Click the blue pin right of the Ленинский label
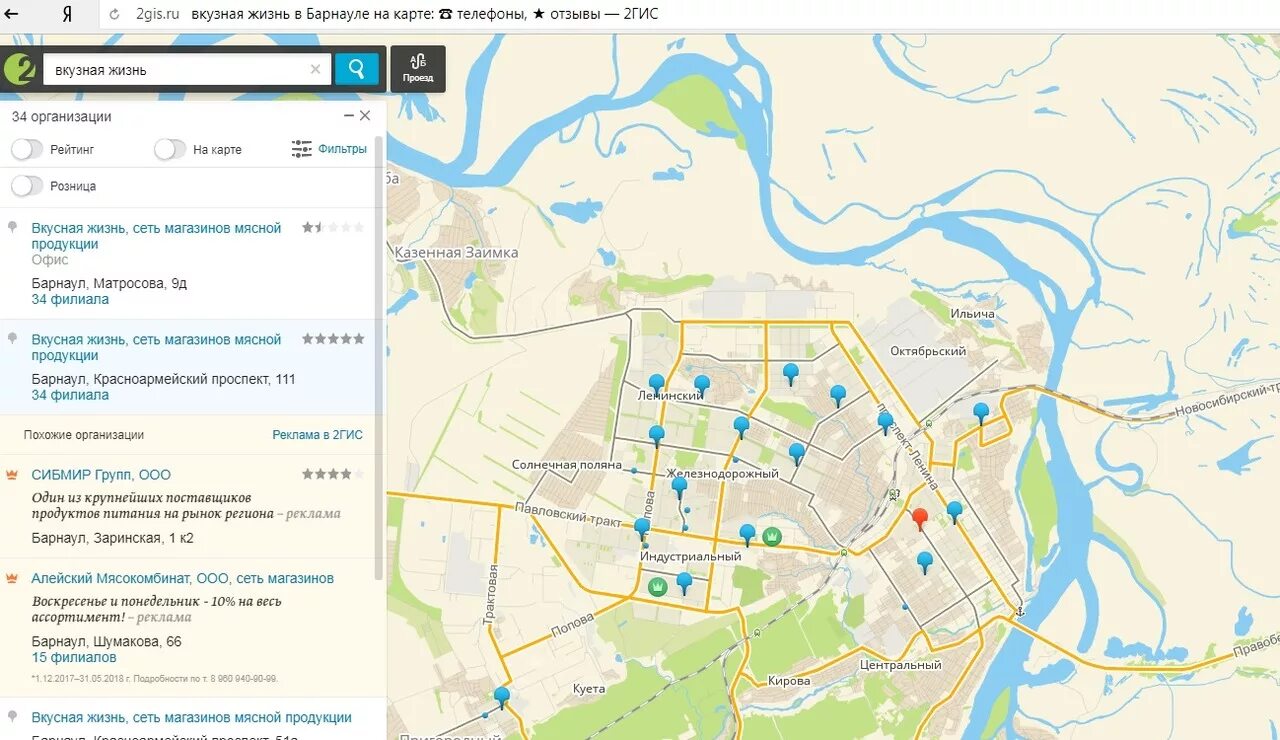 tap(702, 384)
